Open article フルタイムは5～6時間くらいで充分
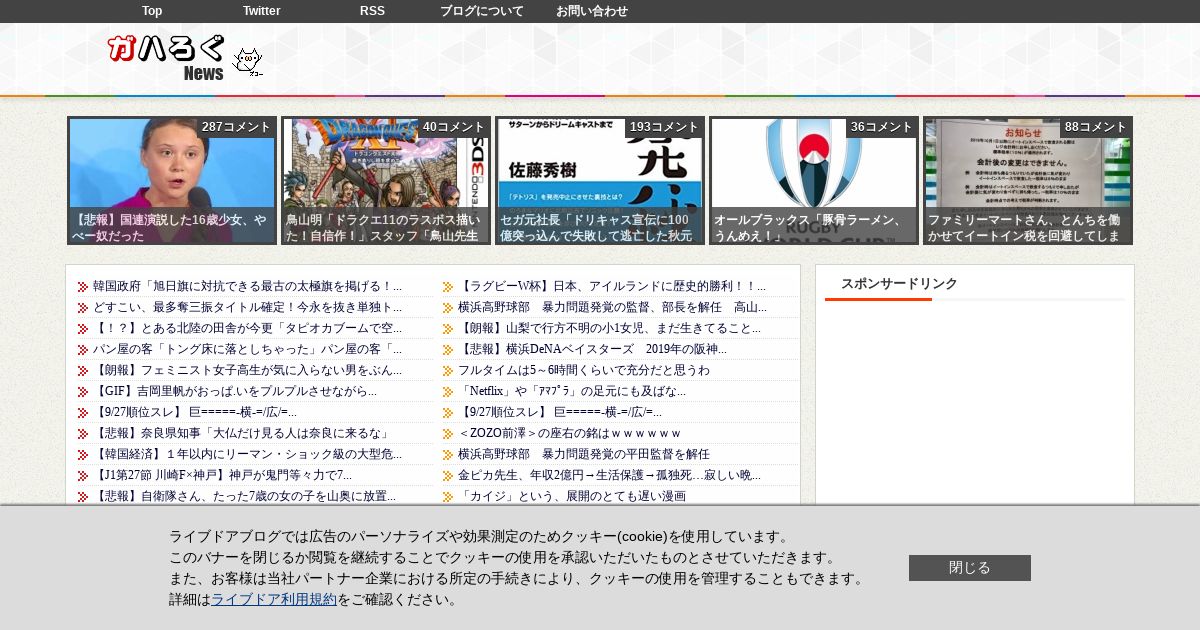1200x630 pixels. (x=584, y=370)
